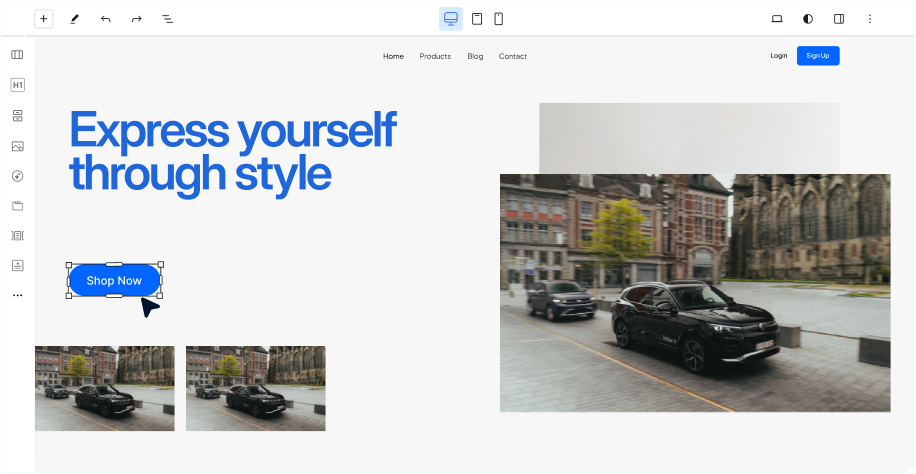Open the image element tool in sidebar

click(17, 146)
